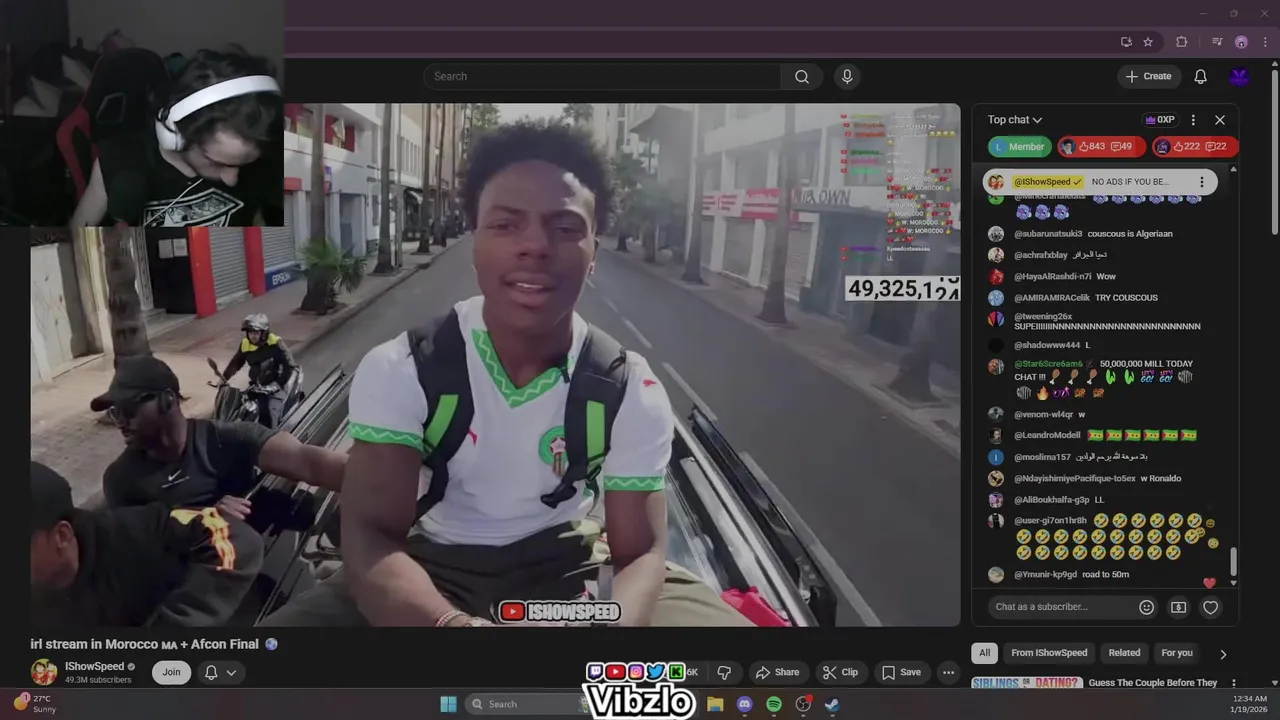The width and height of the screenshot is (1280, 720).
Task: Open Discord from taskbar
Action: (x=744, y=704)
